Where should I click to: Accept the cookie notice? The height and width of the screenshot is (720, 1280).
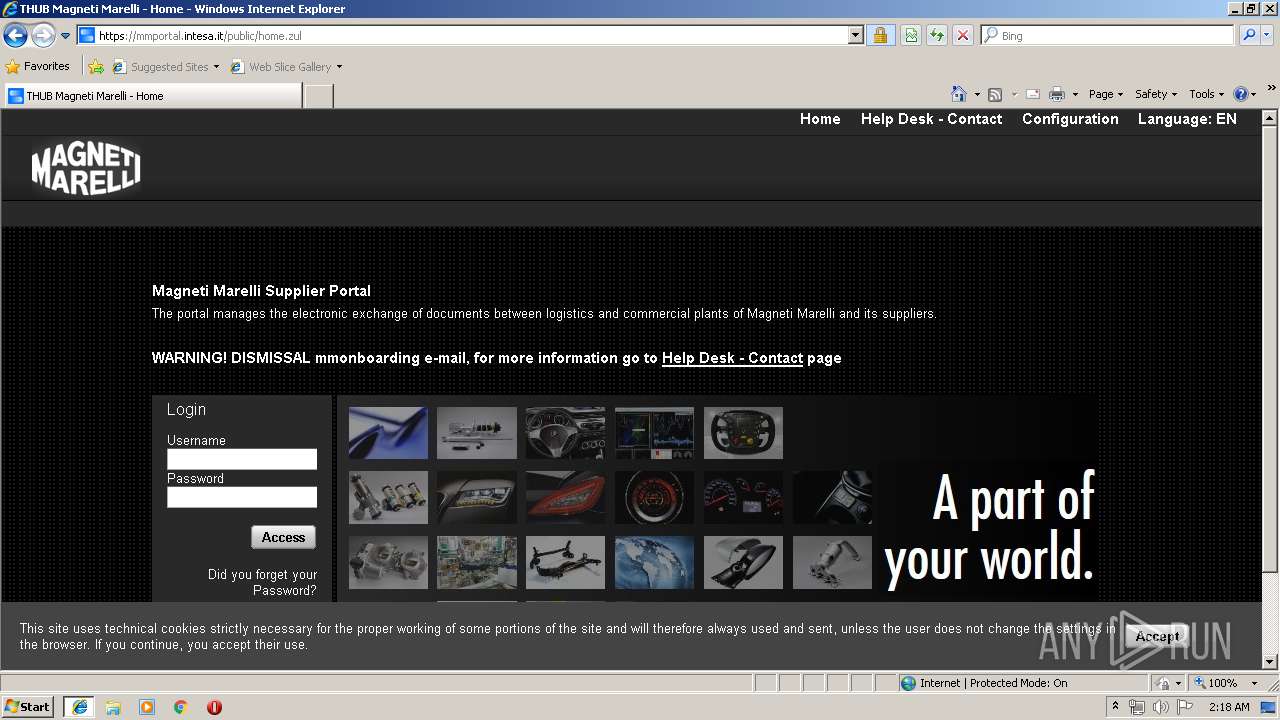(1157, 636)
